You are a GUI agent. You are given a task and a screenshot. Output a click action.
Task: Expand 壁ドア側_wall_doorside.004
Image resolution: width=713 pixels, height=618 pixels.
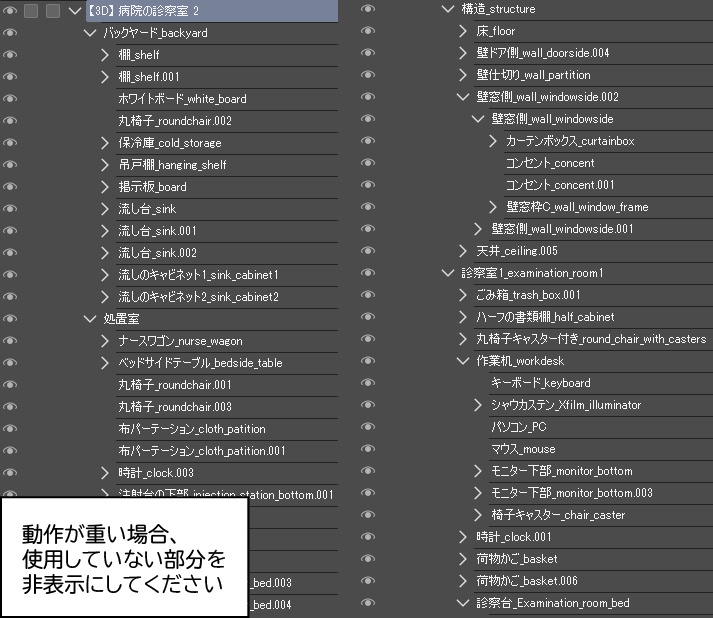pos(463,53)
